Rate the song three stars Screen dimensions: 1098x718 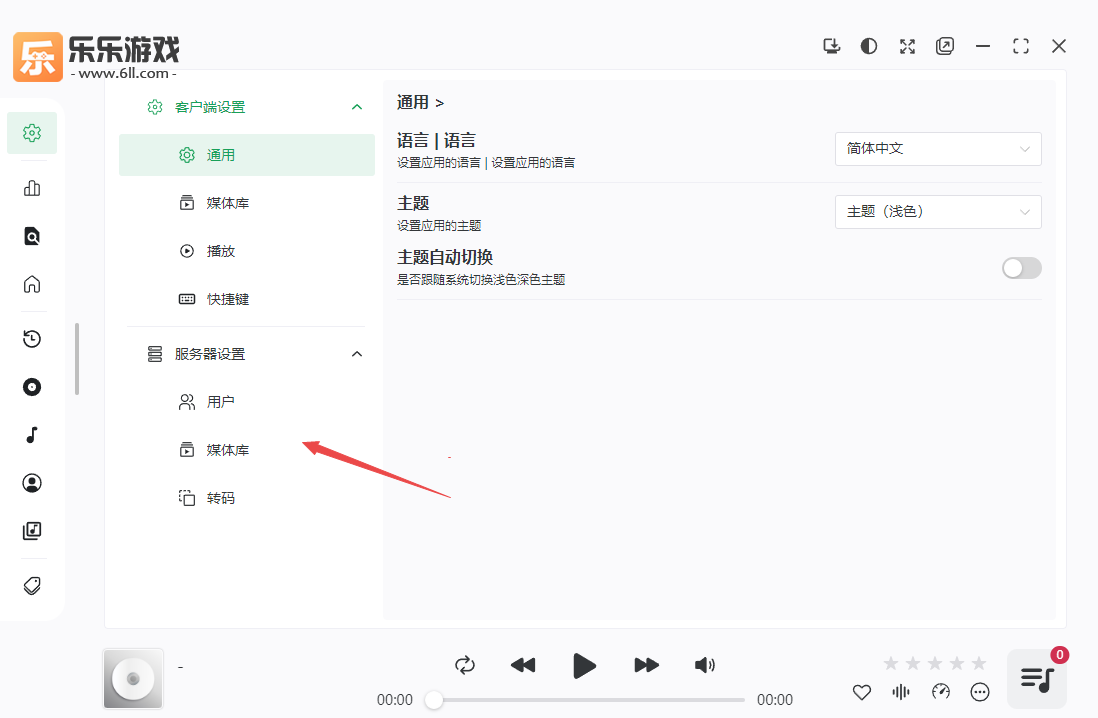[x=935, y=663]
